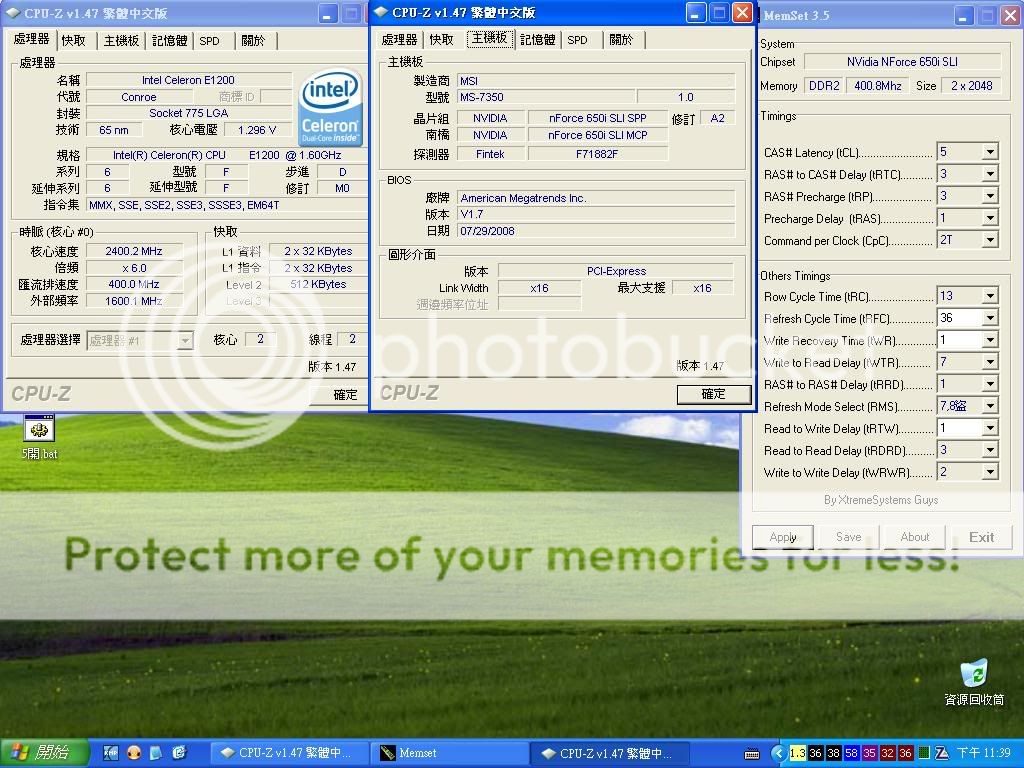The image size is (1024, 768).
Task: Click the Apply button in MemSet
Action: (x=782, y=537)
